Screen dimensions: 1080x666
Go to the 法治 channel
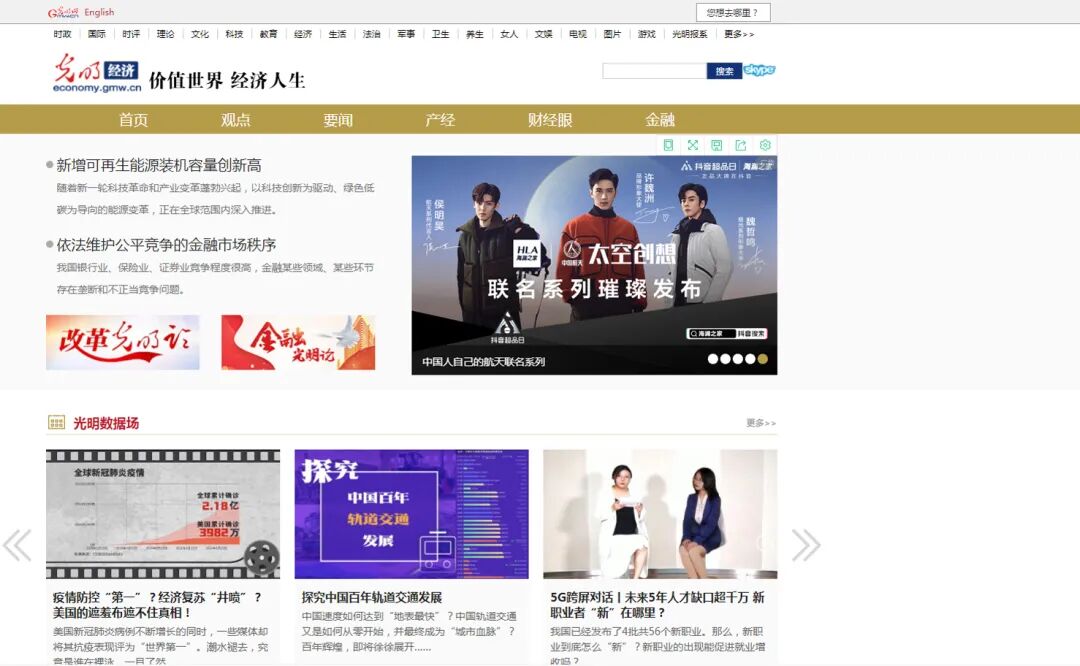point(372,34)
